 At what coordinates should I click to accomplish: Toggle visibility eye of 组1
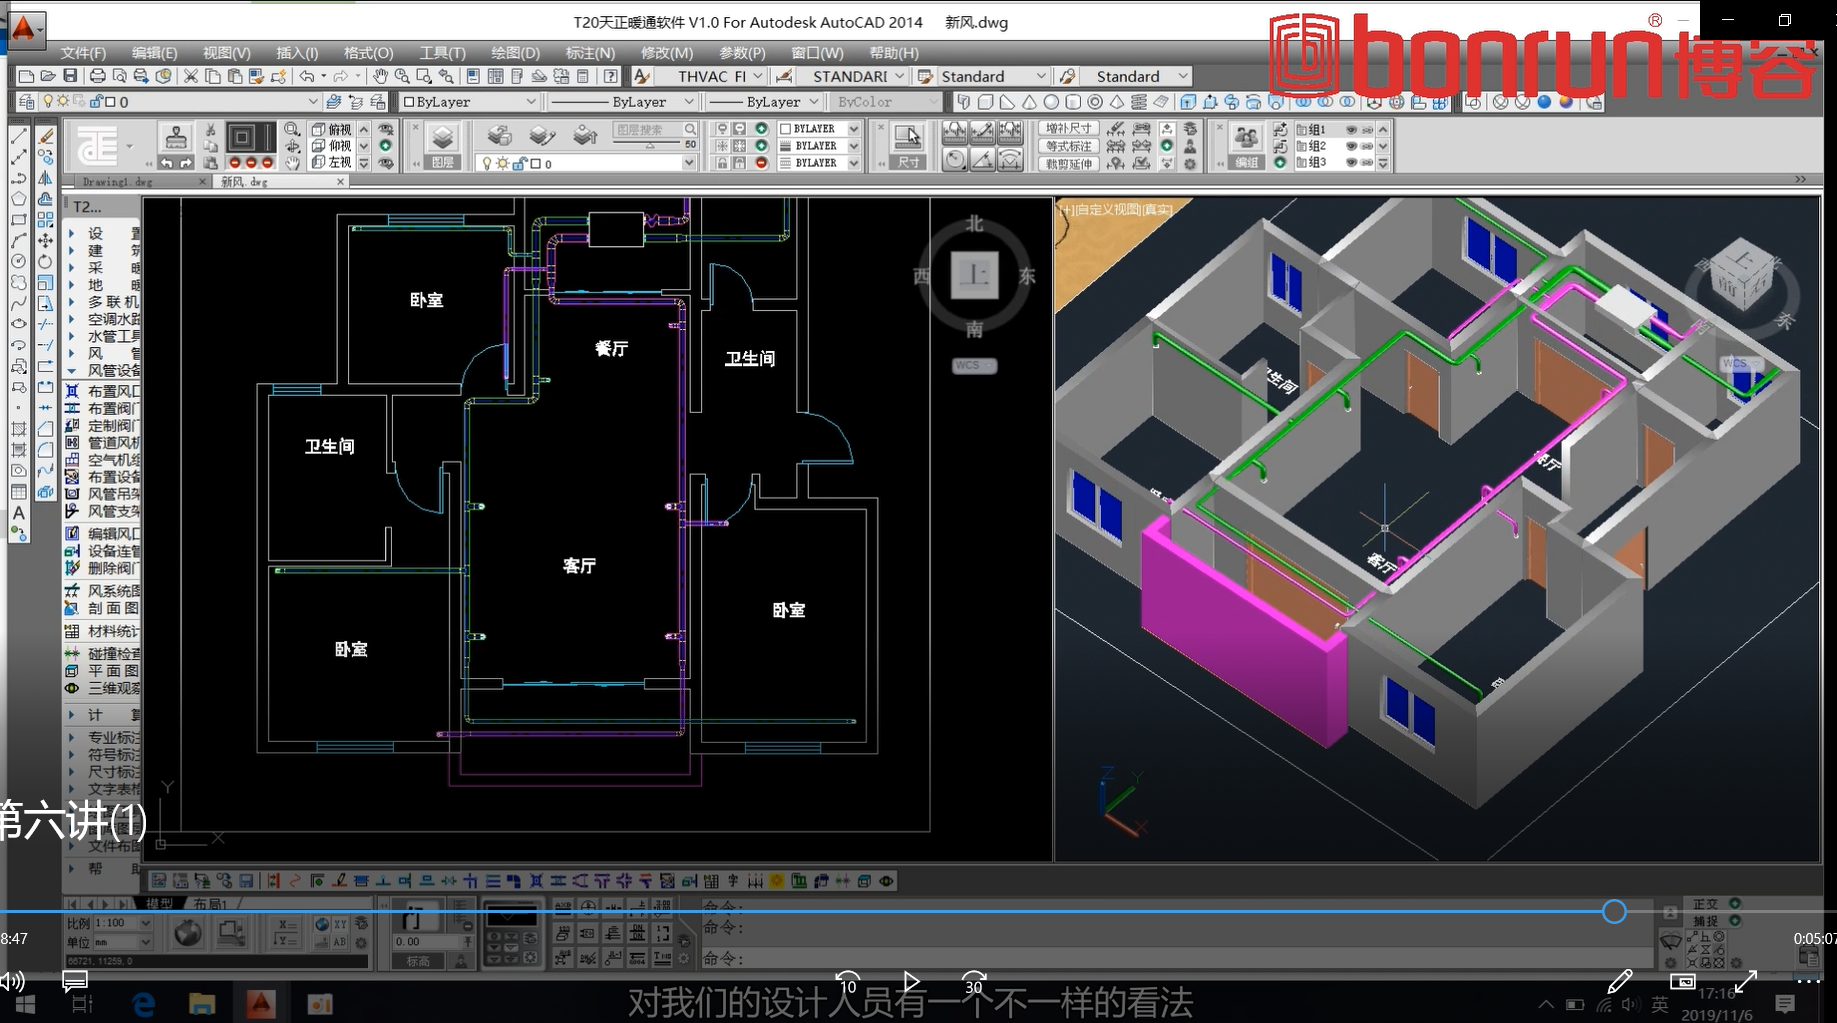[x=1351, y=130]
